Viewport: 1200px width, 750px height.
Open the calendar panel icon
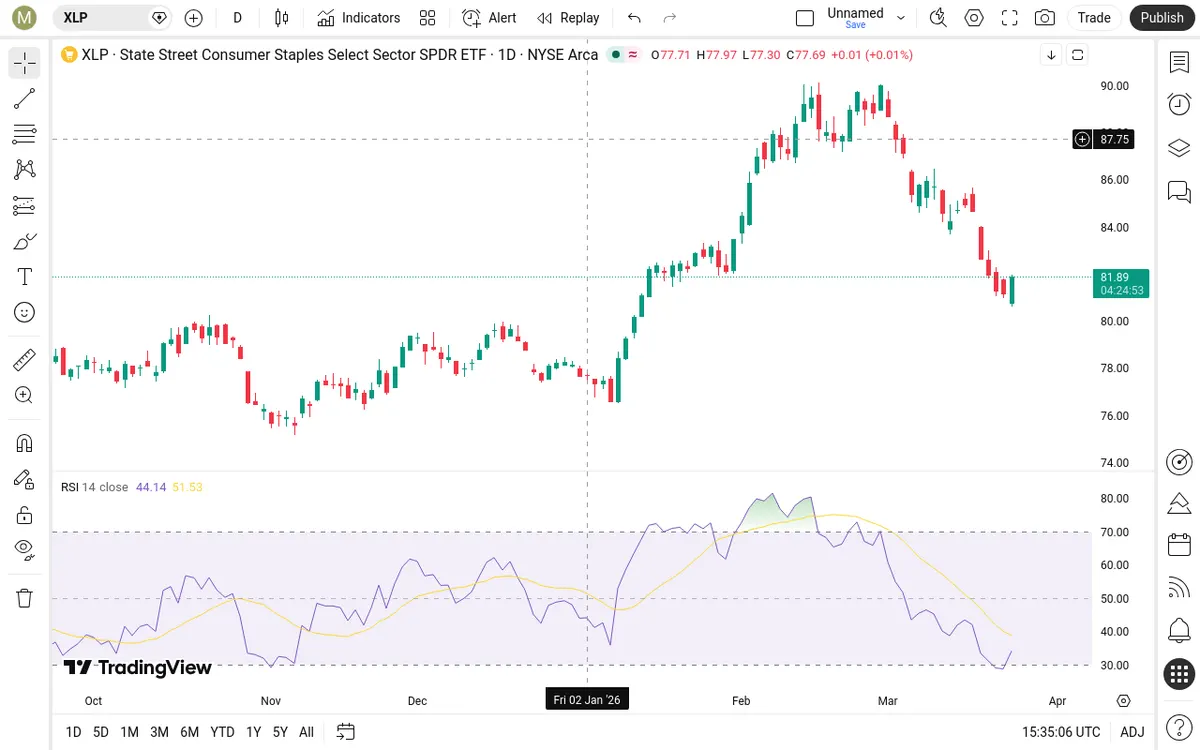click(1179, 545)
